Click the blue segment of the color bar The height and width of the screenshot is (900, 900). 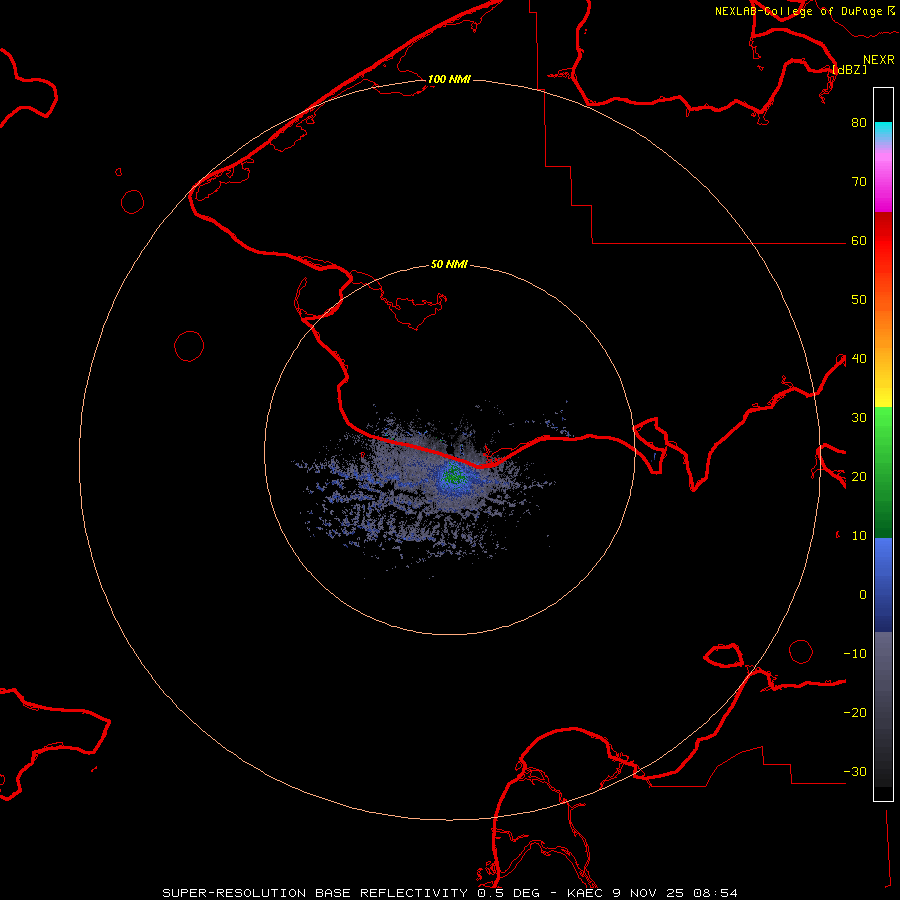coord(883,585)
